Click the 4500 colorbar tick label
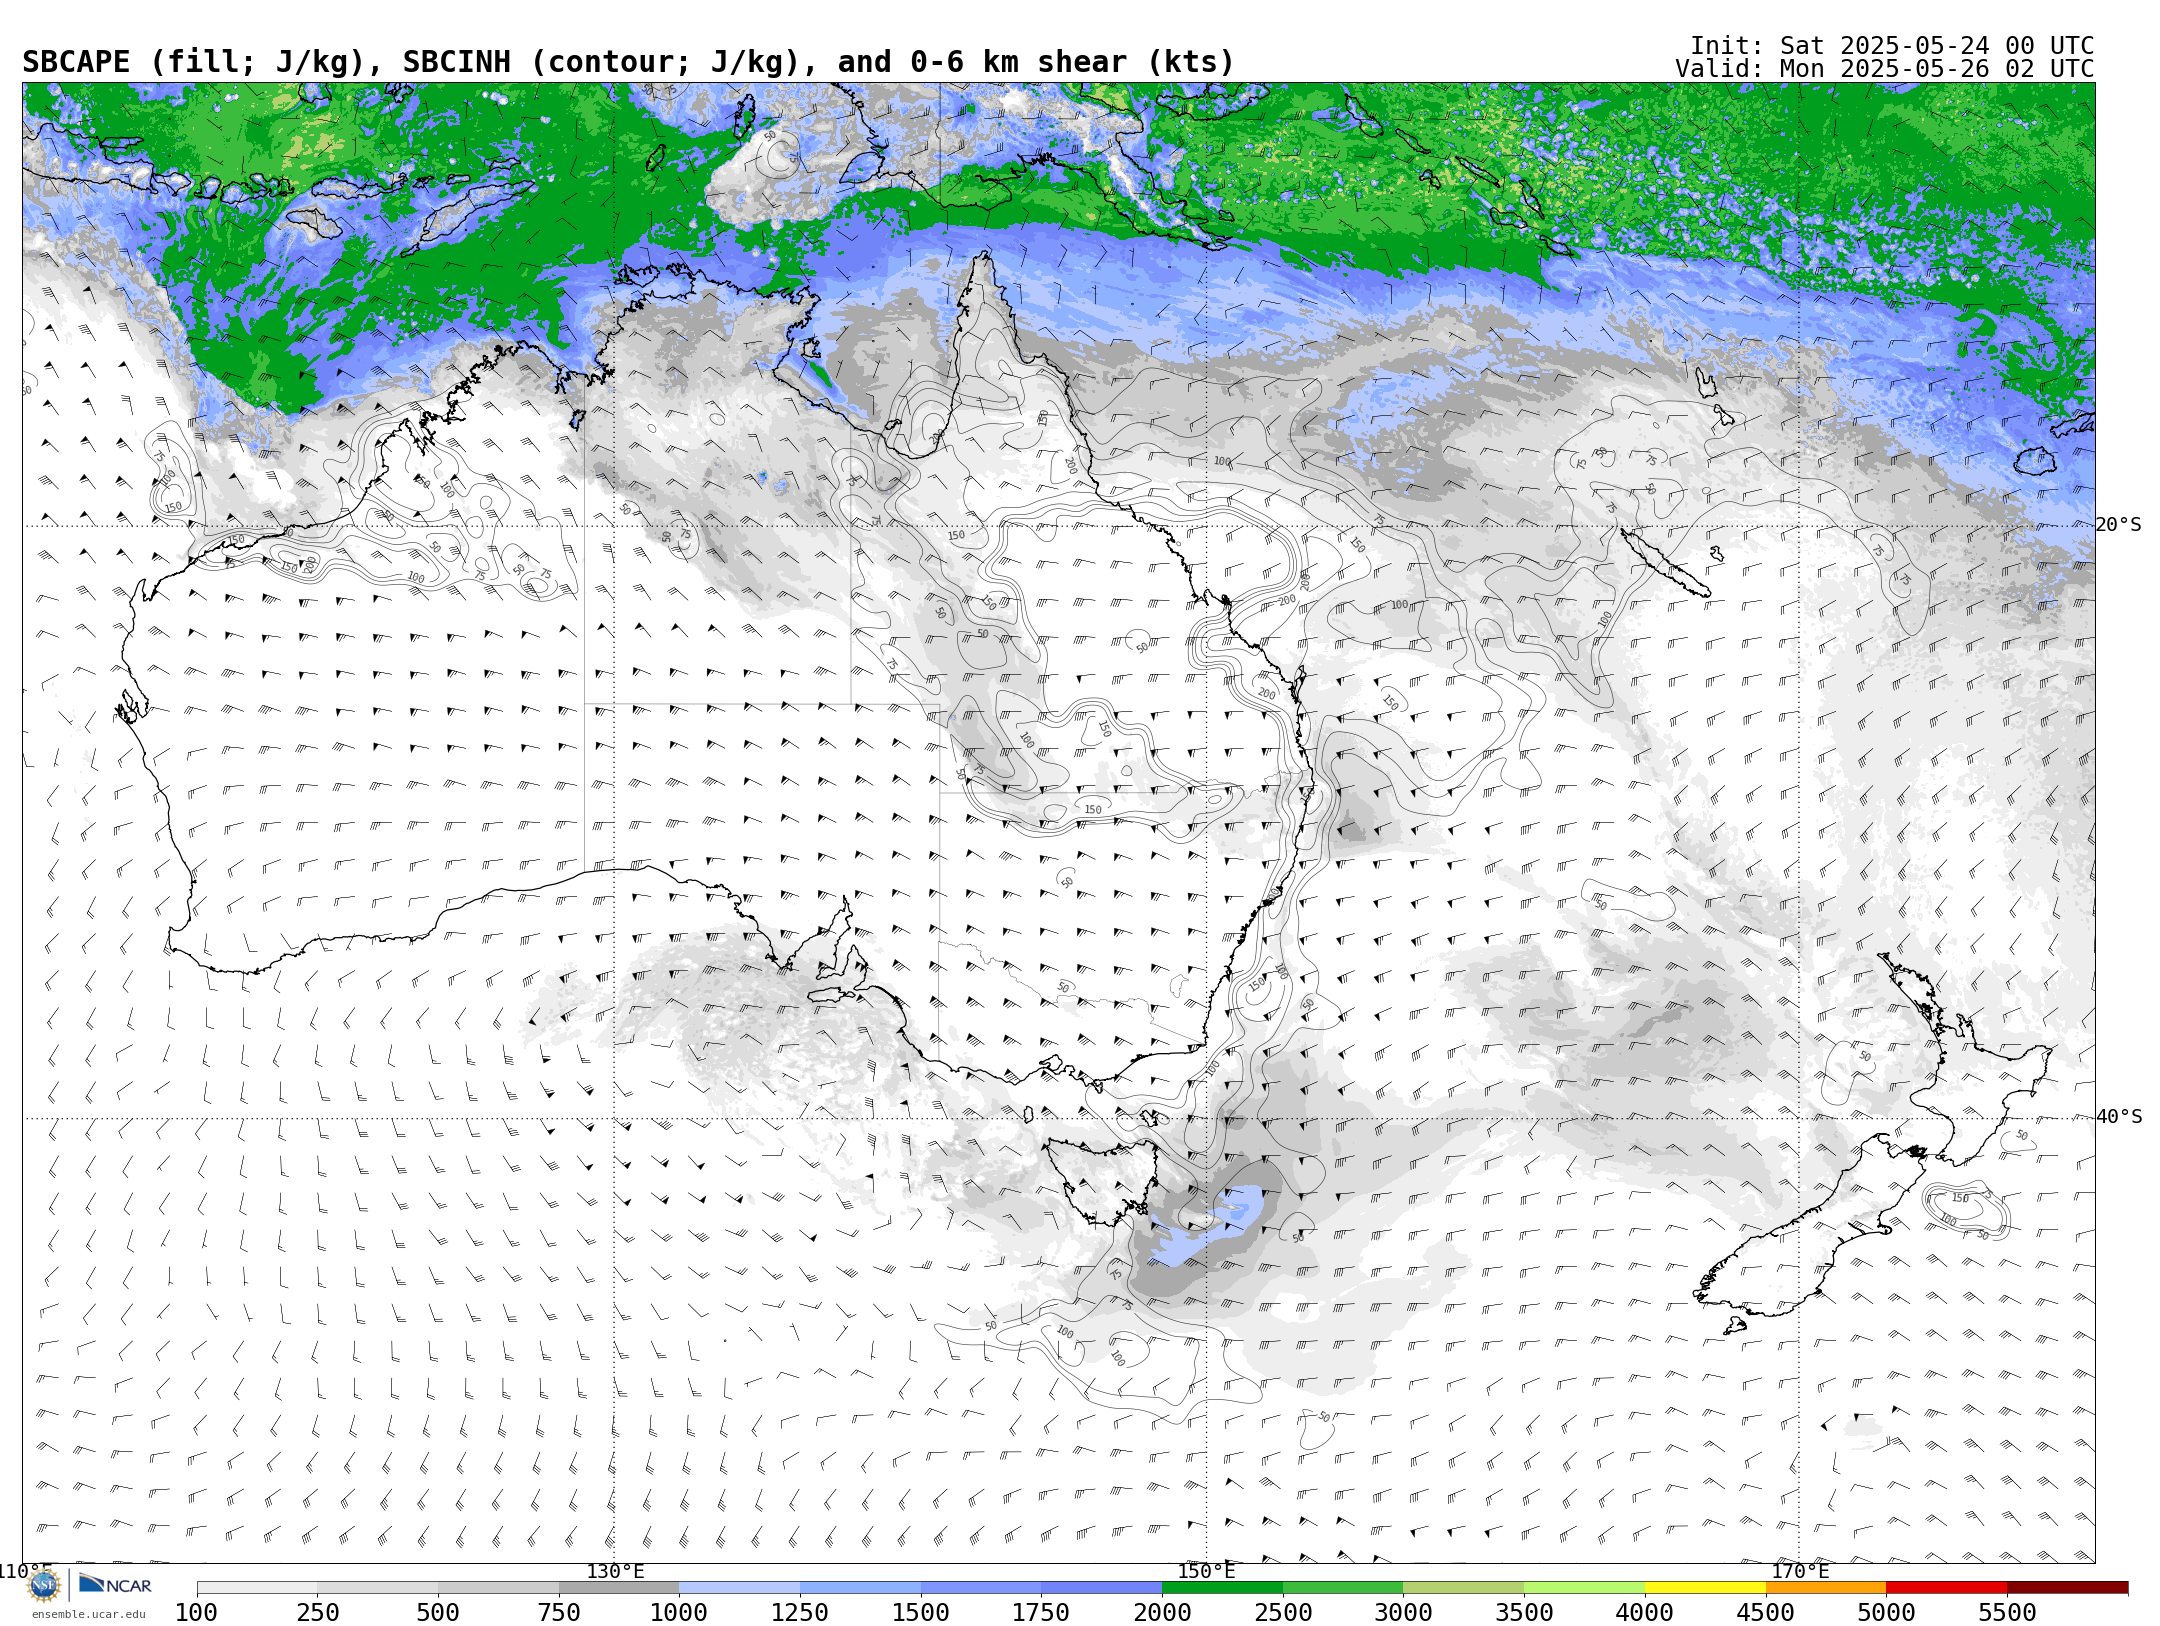The height and width of the screenshot is (1626, 2160). 1766,1613
